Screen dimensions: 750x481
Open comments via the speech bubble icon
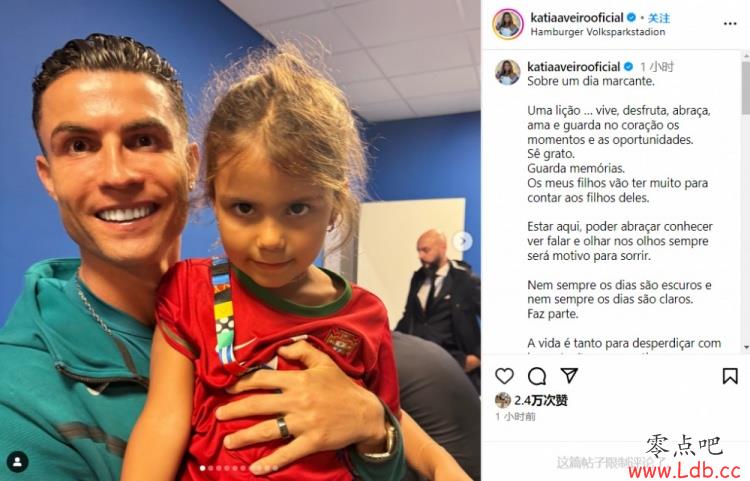tap(537, 376)
